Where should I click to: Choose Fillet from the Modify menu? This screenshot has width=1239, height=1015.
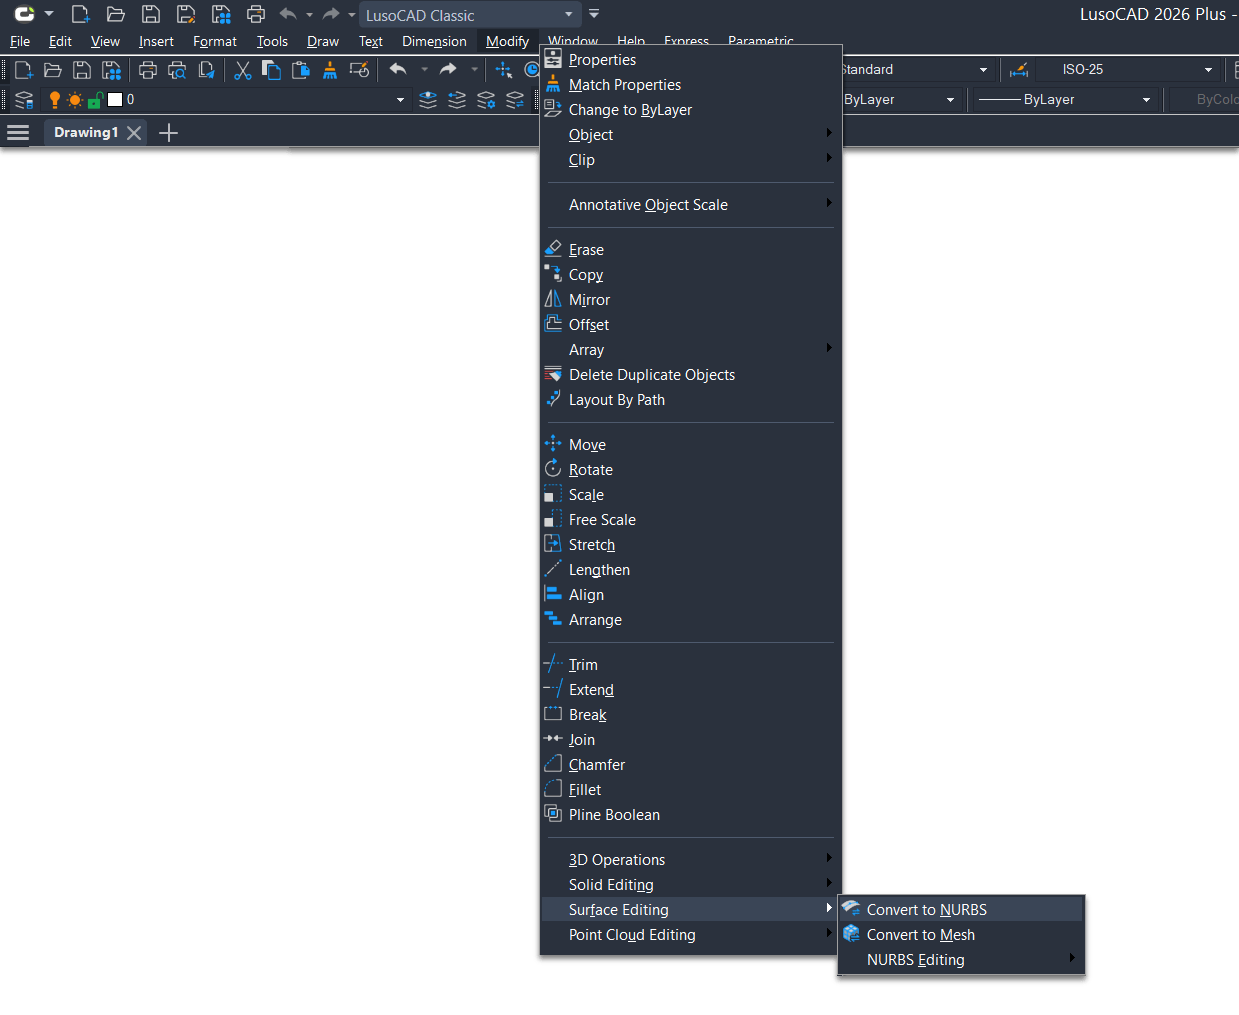[690, 790]
